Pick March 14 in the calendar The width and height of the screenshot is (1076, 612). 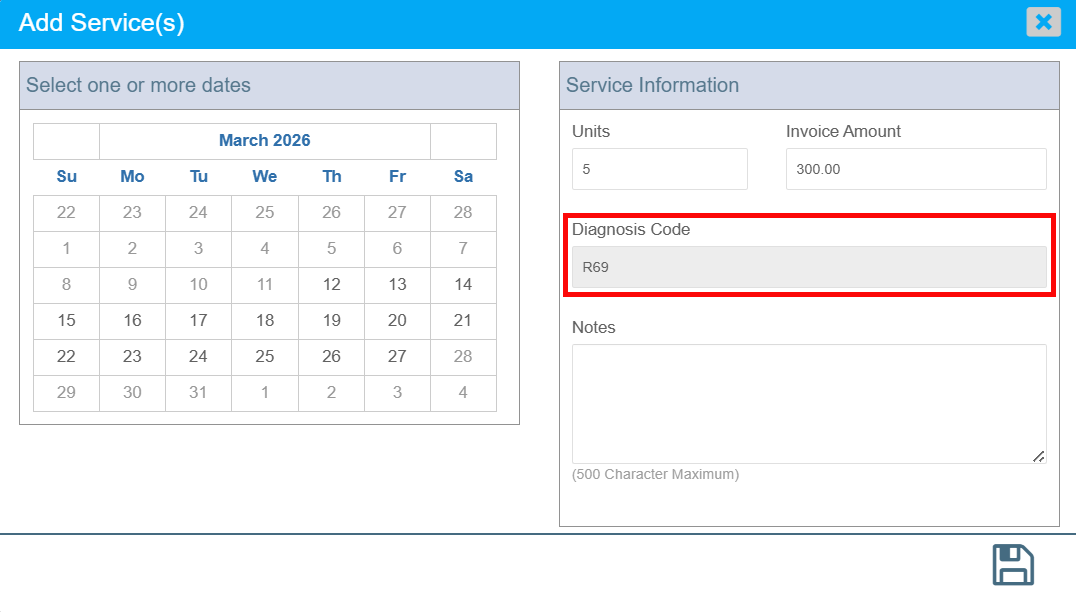pos(463,285)
